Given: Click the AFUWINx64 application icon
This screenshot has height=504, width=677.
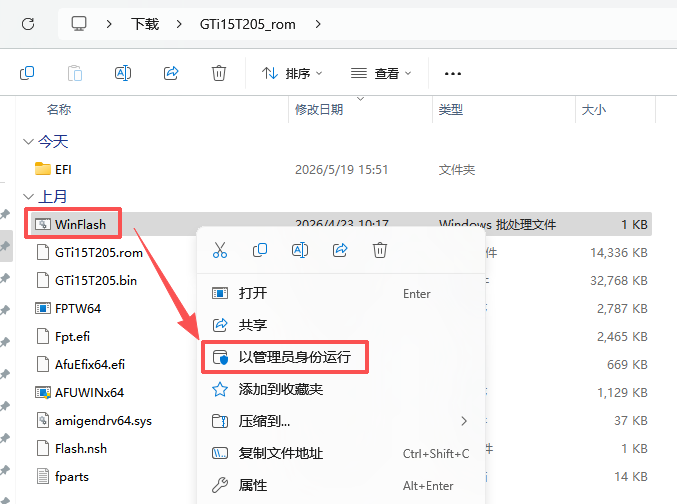Looking at the screenshot, I should point(43,392).
